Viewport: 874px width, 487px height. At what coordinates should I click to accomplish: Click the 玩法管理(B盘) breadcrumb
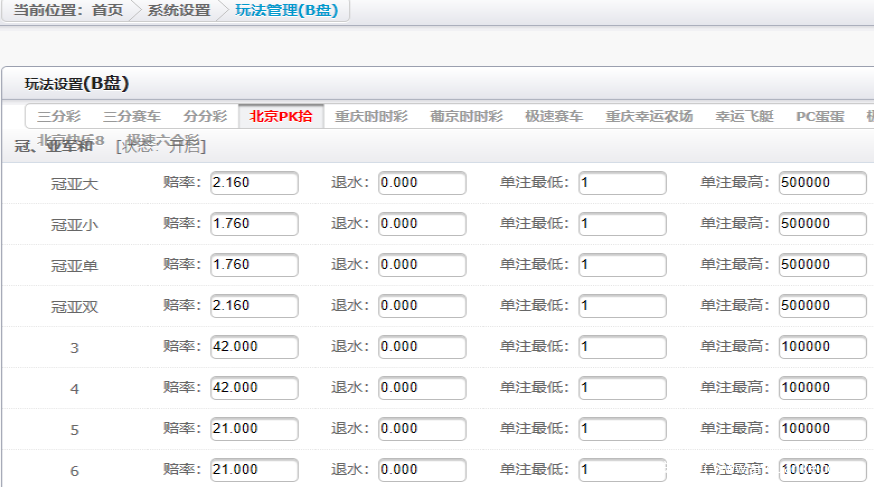click(286, 11)
